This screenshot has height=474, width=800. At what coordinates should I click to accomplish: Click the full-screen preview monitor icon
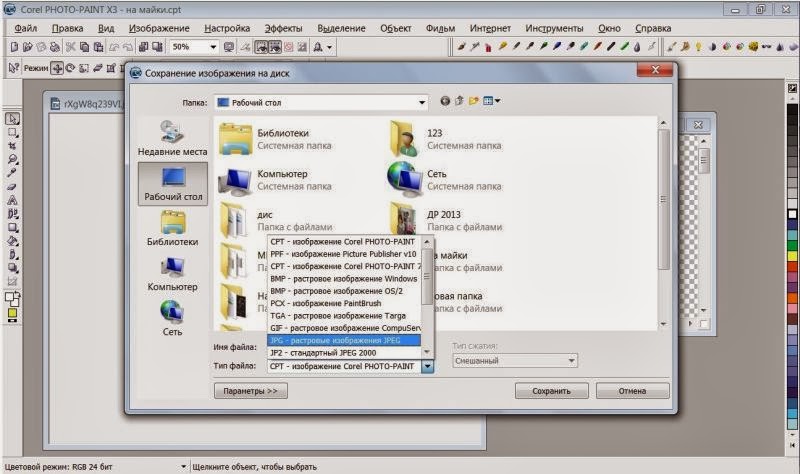coord(229,47)
